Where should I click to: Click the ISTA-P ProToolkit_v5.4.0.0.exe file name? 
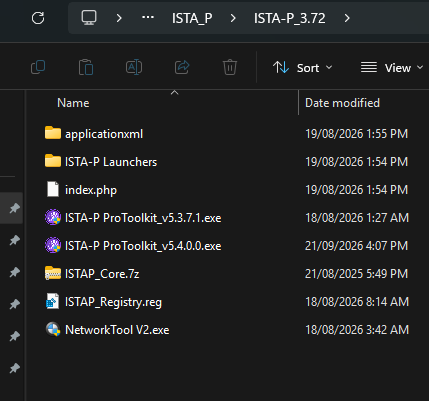click(143, 246)
